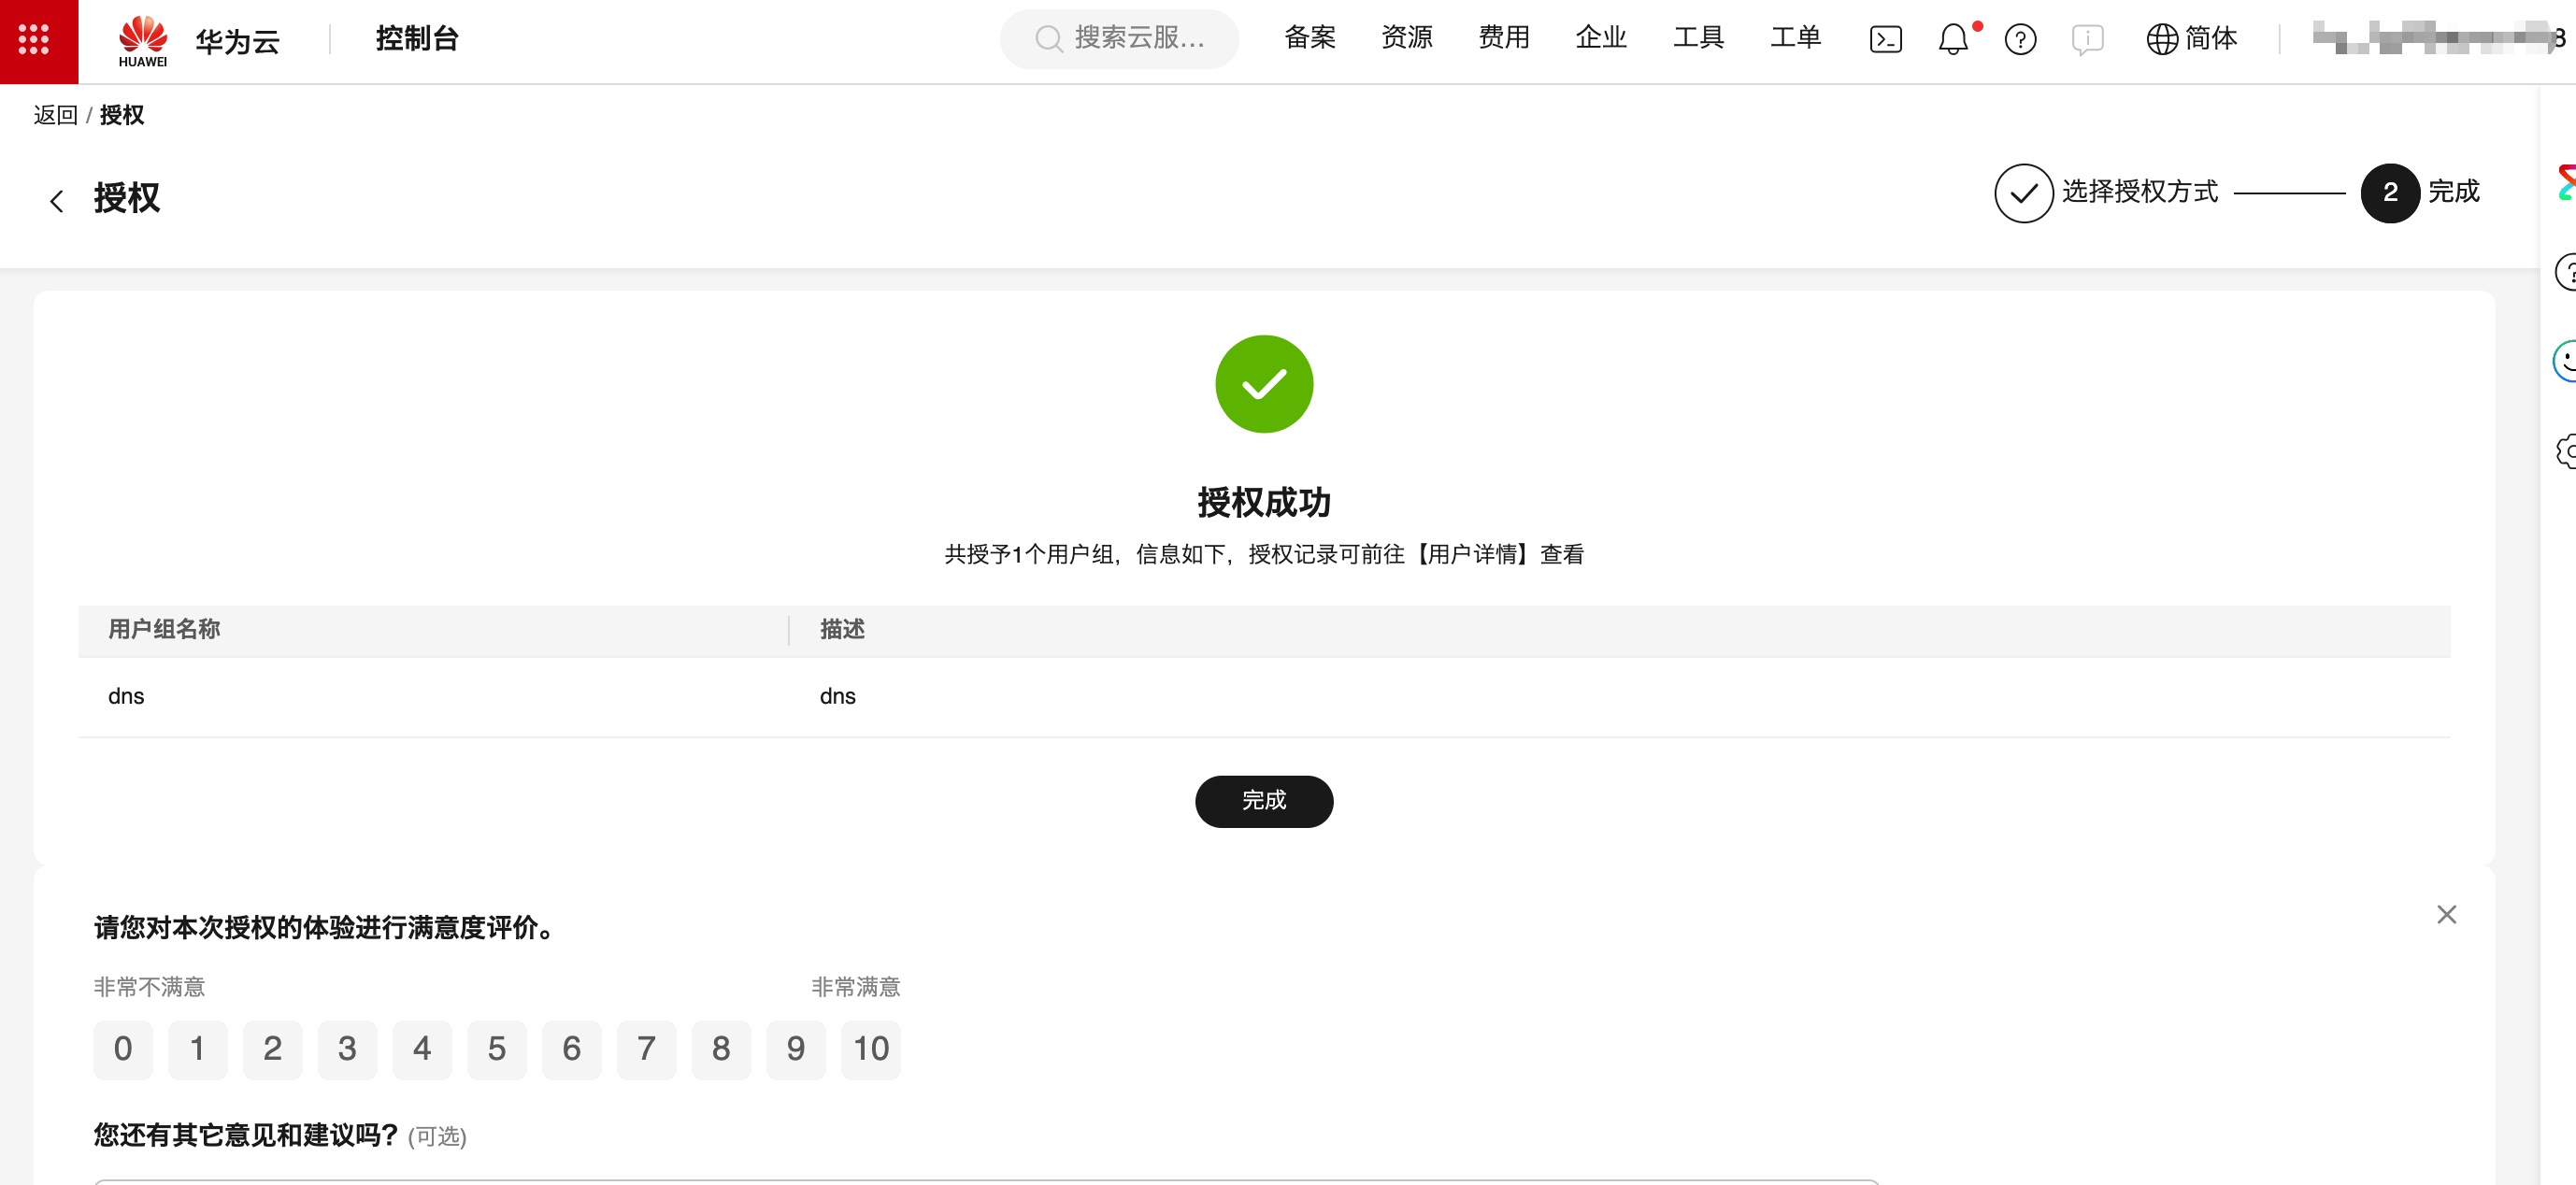
Task: Open the red services grid menu
Action: point(34,40)
